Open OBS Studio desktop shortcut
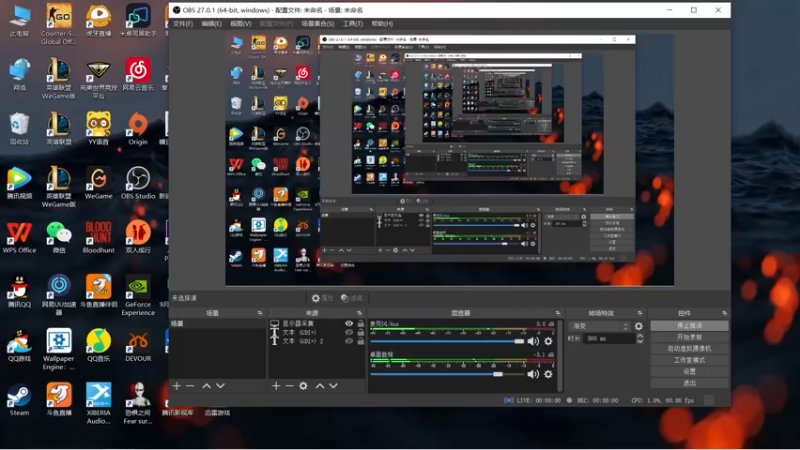 (x=138, y=183)
